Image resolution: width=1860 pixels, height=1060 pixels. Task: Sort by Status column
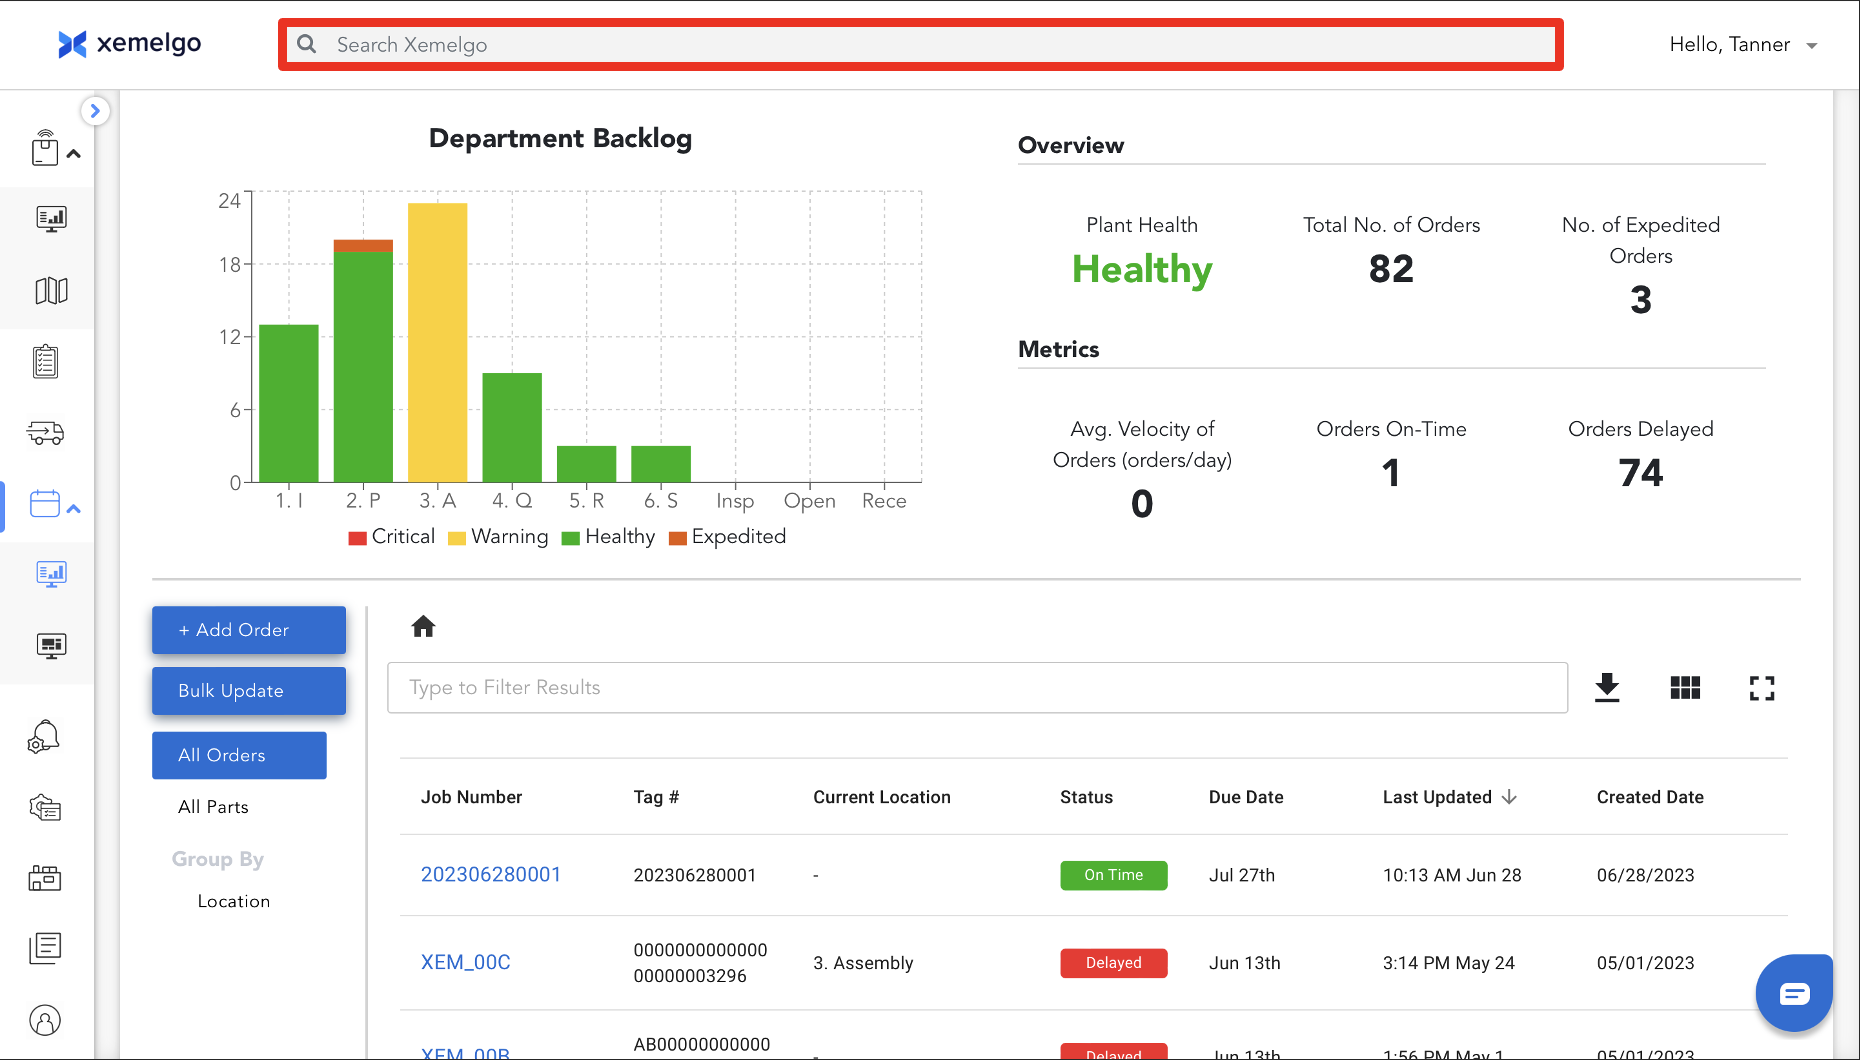click(x=1086, y=797)
